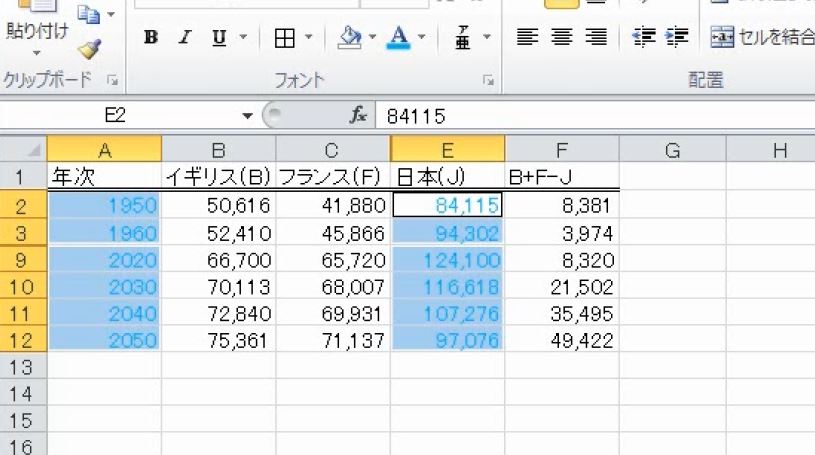The width and height of the screenshot is (815, 455).
Task: Select column C header
Action: 333,150
